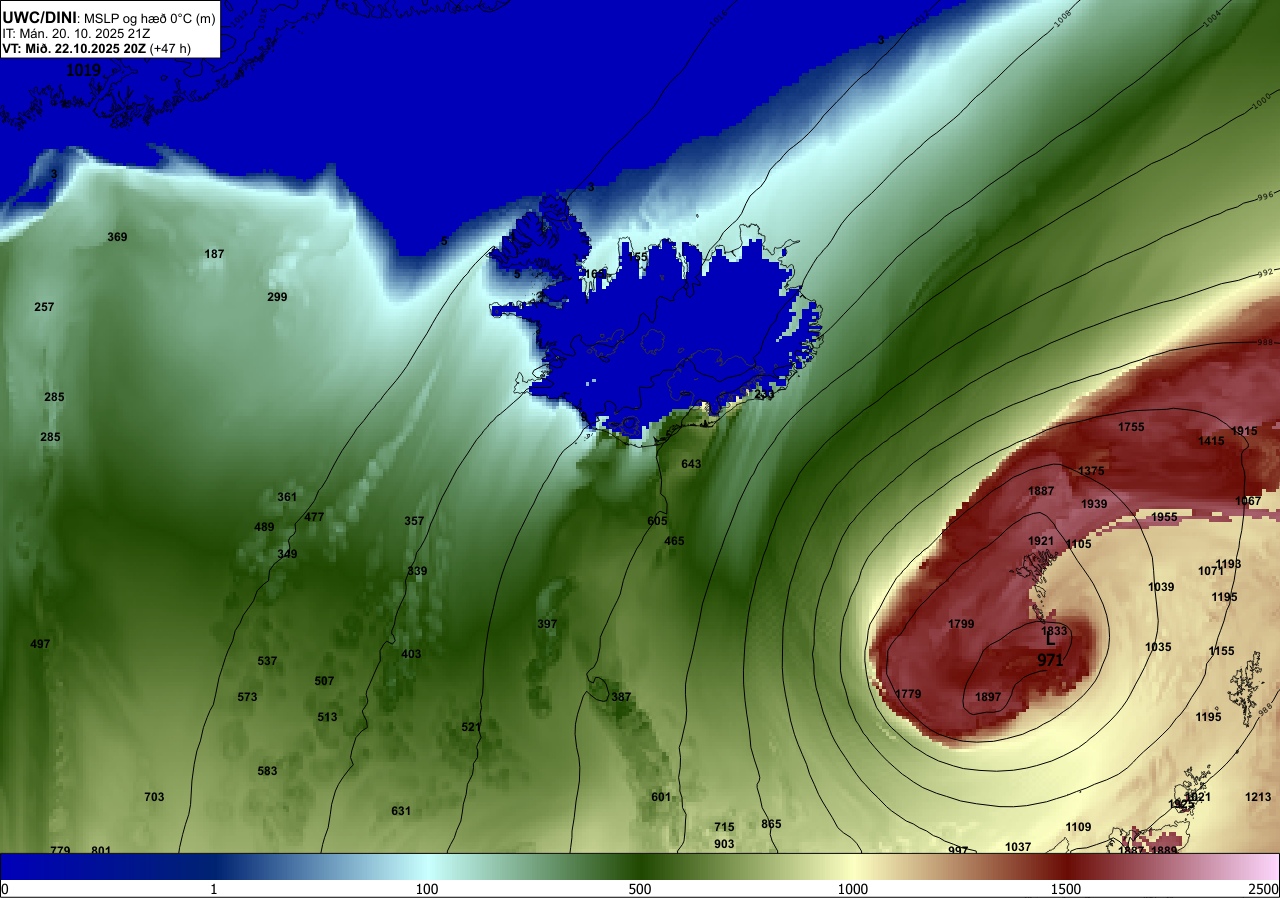Image resolution: width=1280 pixels, height=898 pixels.
Task: Click the height value "631"
Action: (x=401, y=811)
